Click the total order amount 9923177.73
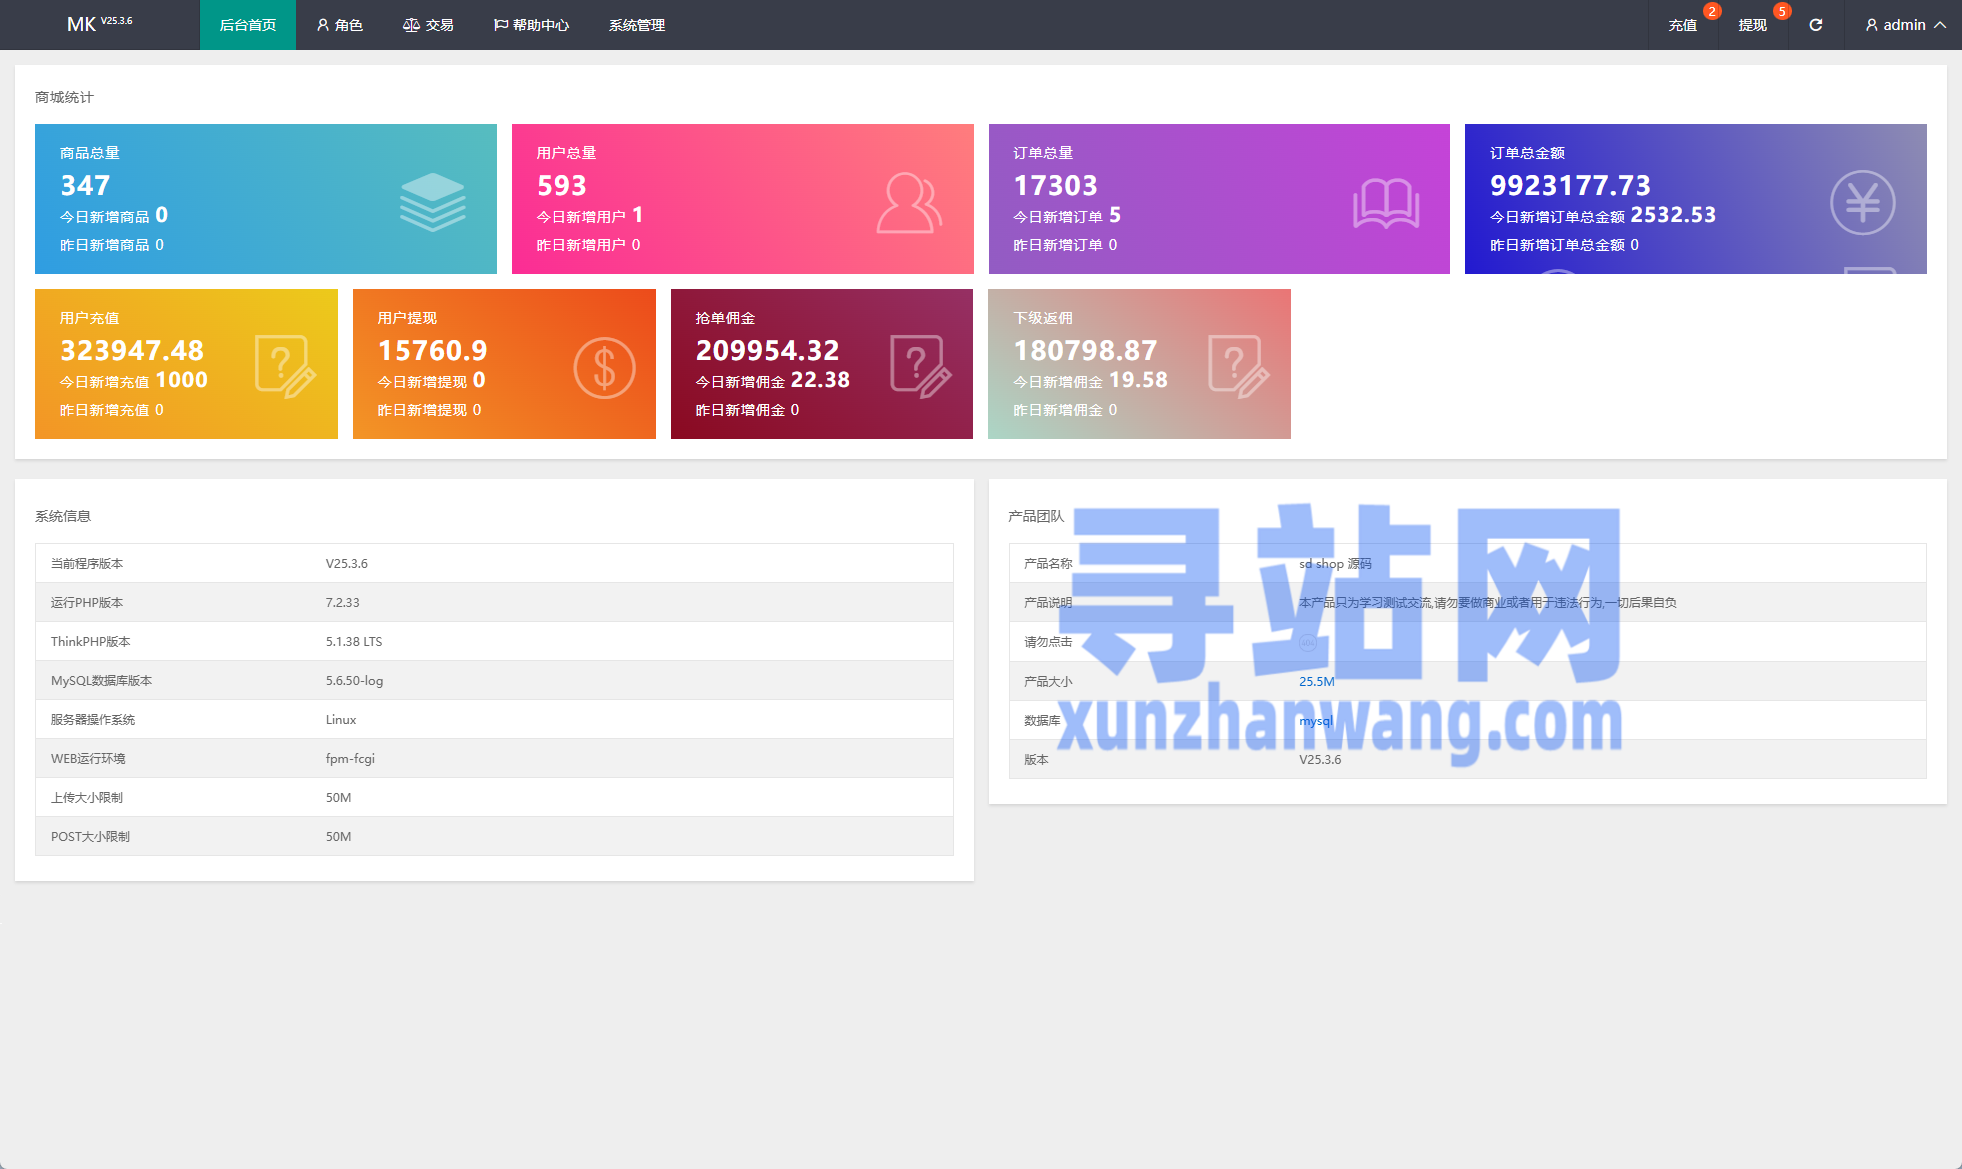Image resolution: width=1962 pixels, height=1169 pixels. (1571, 185)
